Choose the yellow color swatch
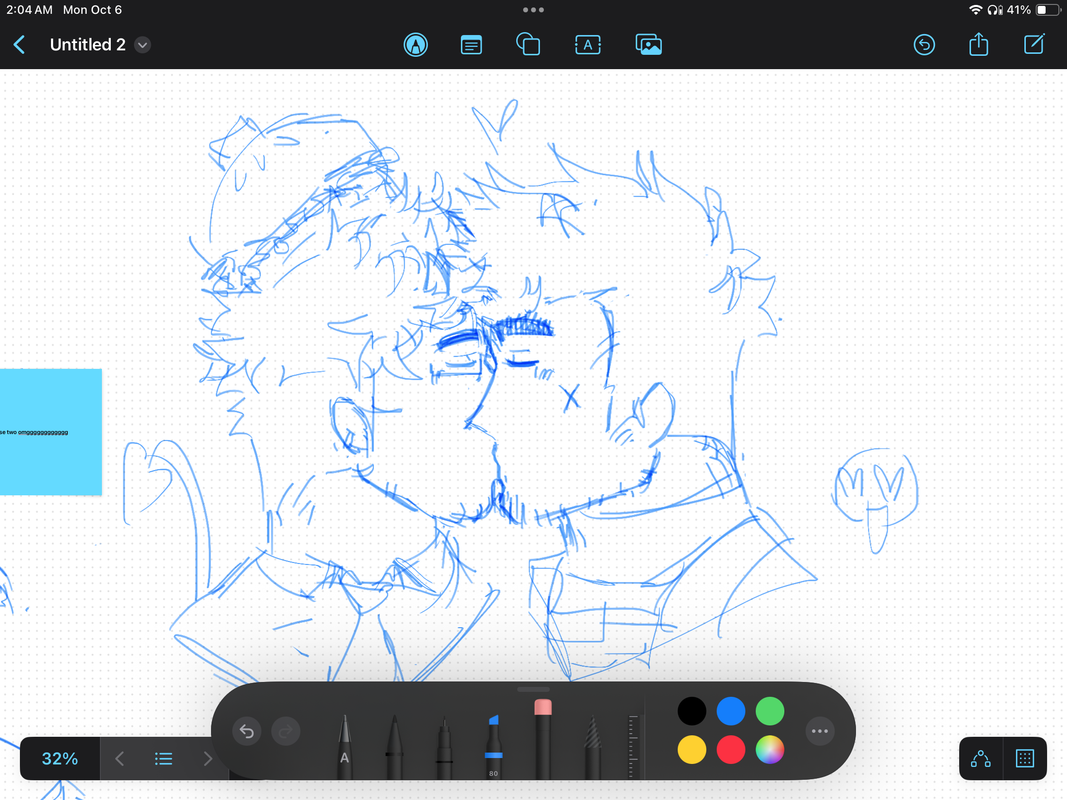1067x800 pixels. [x=692, y=750]
